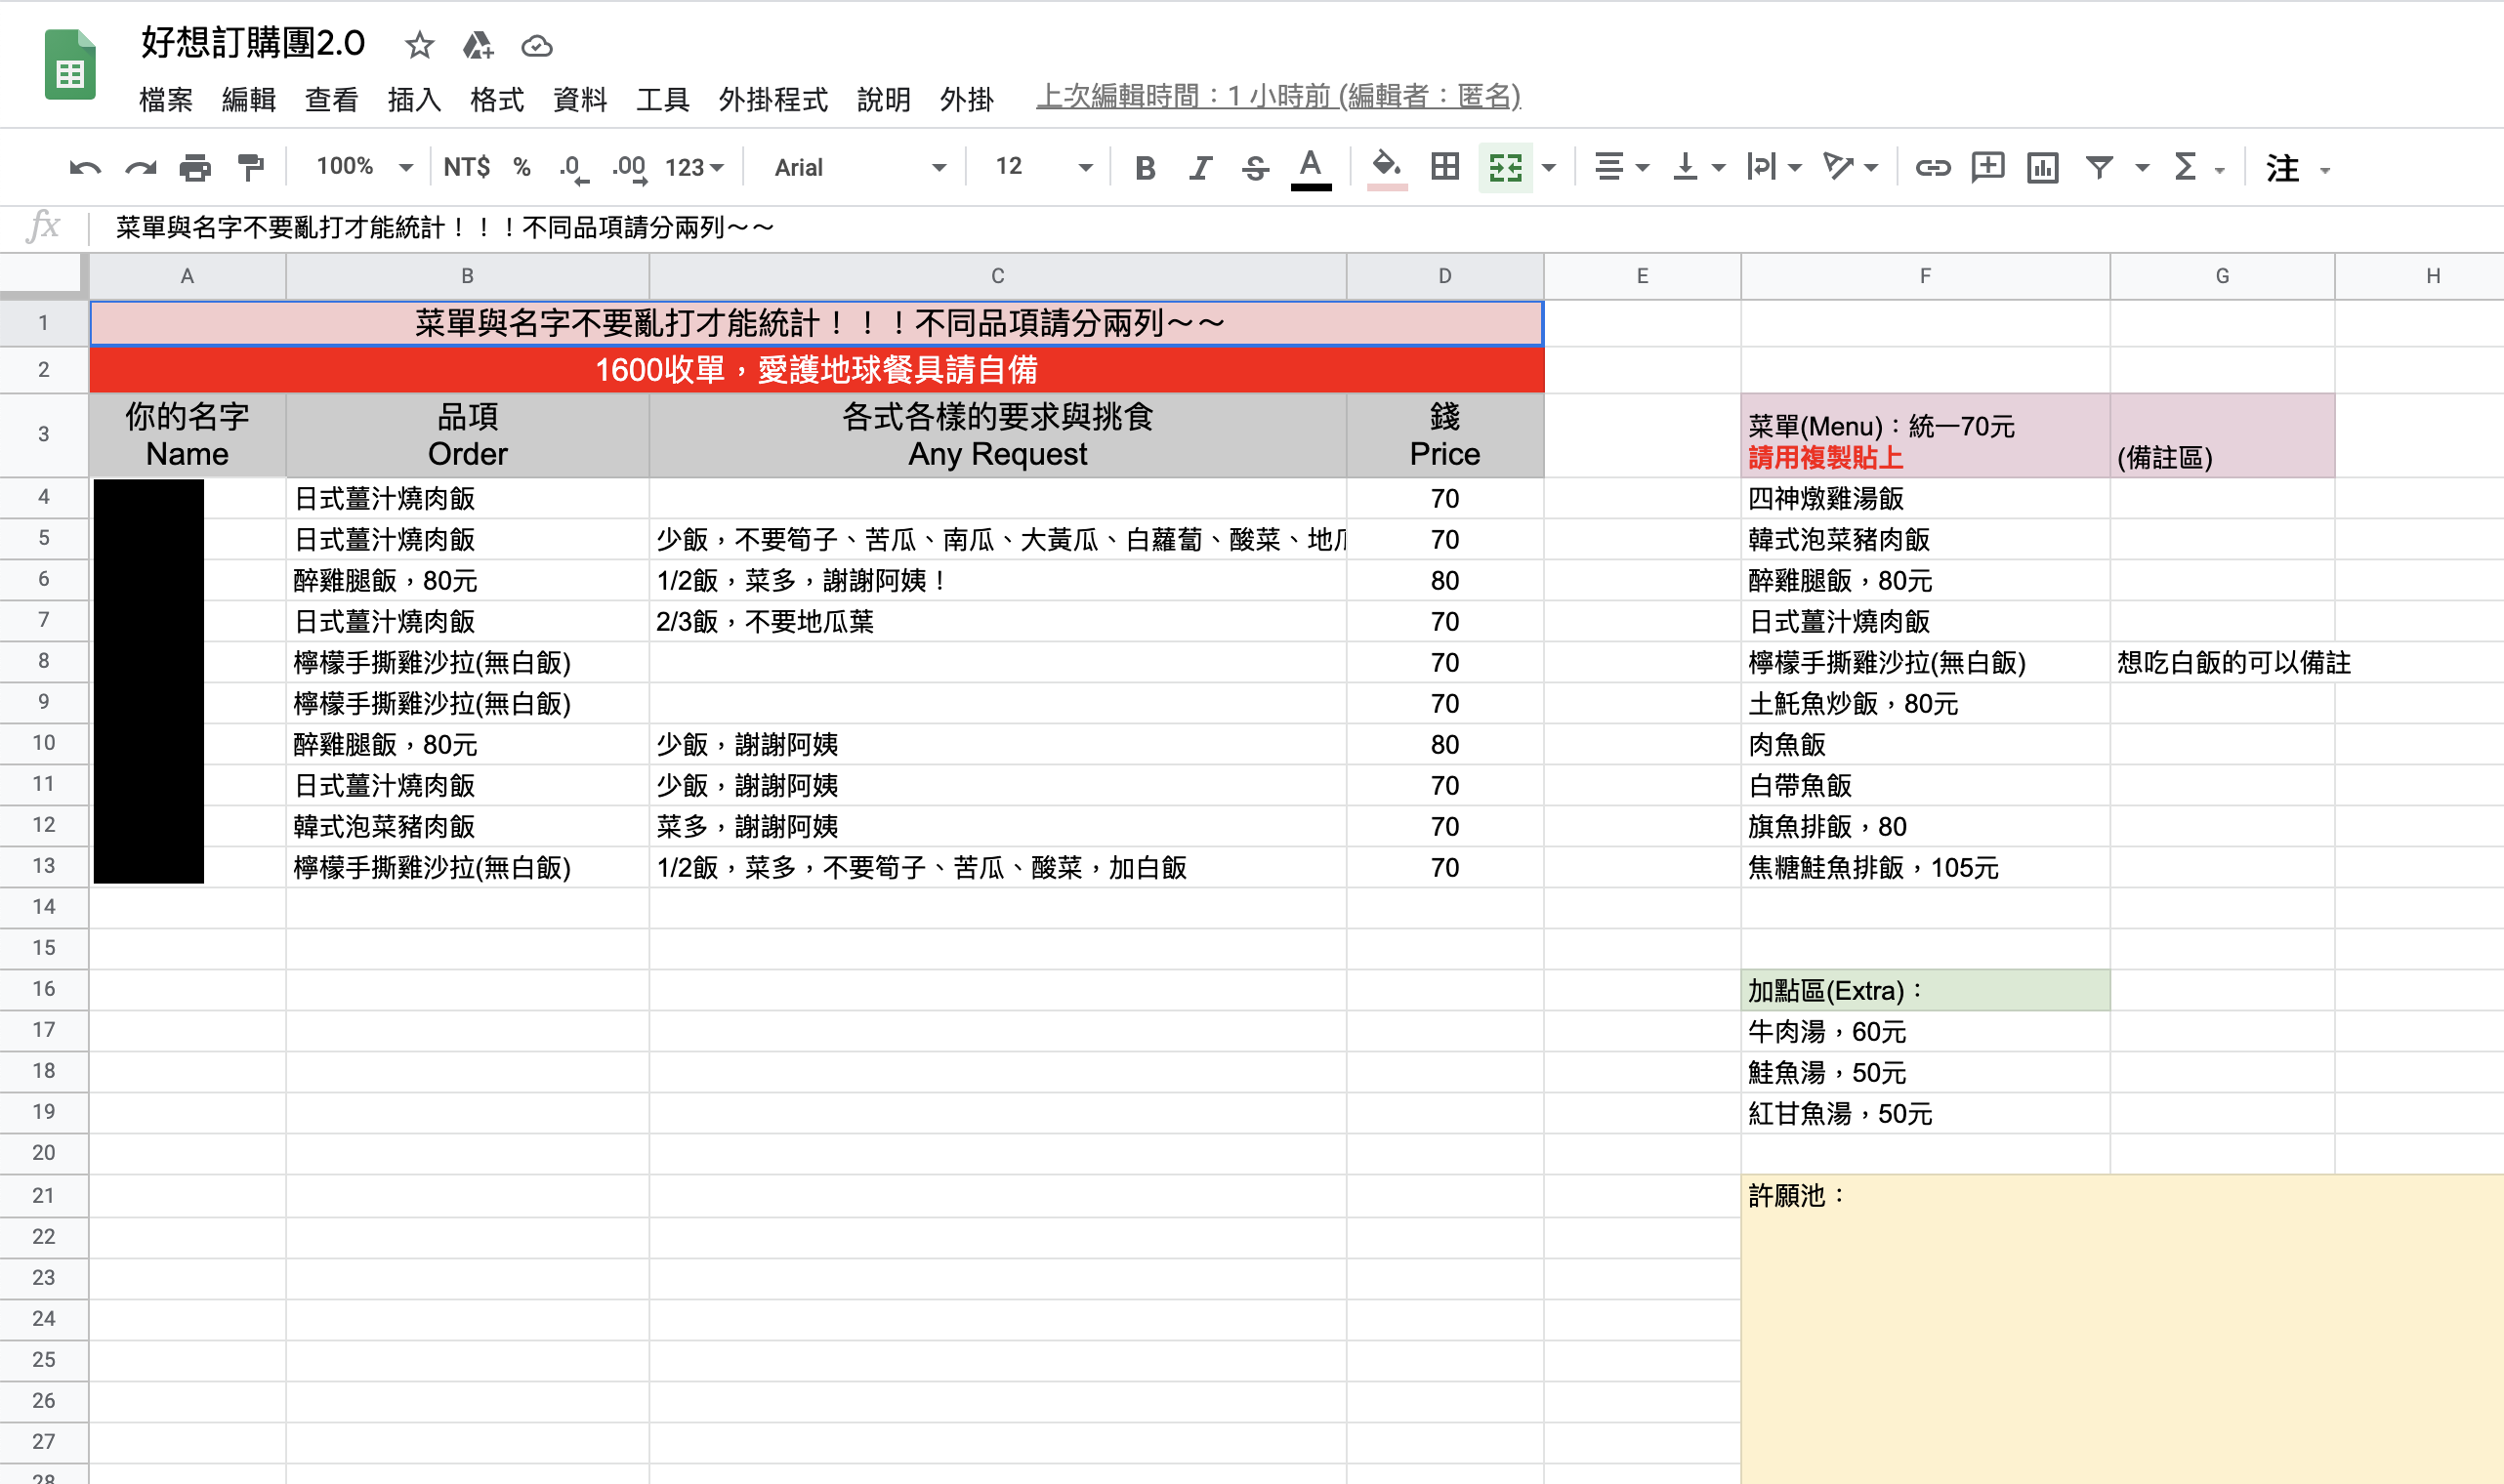Toggle strikethrough formatting
Viewport: 2504px width, 1484px height.
click(1255, 168)
